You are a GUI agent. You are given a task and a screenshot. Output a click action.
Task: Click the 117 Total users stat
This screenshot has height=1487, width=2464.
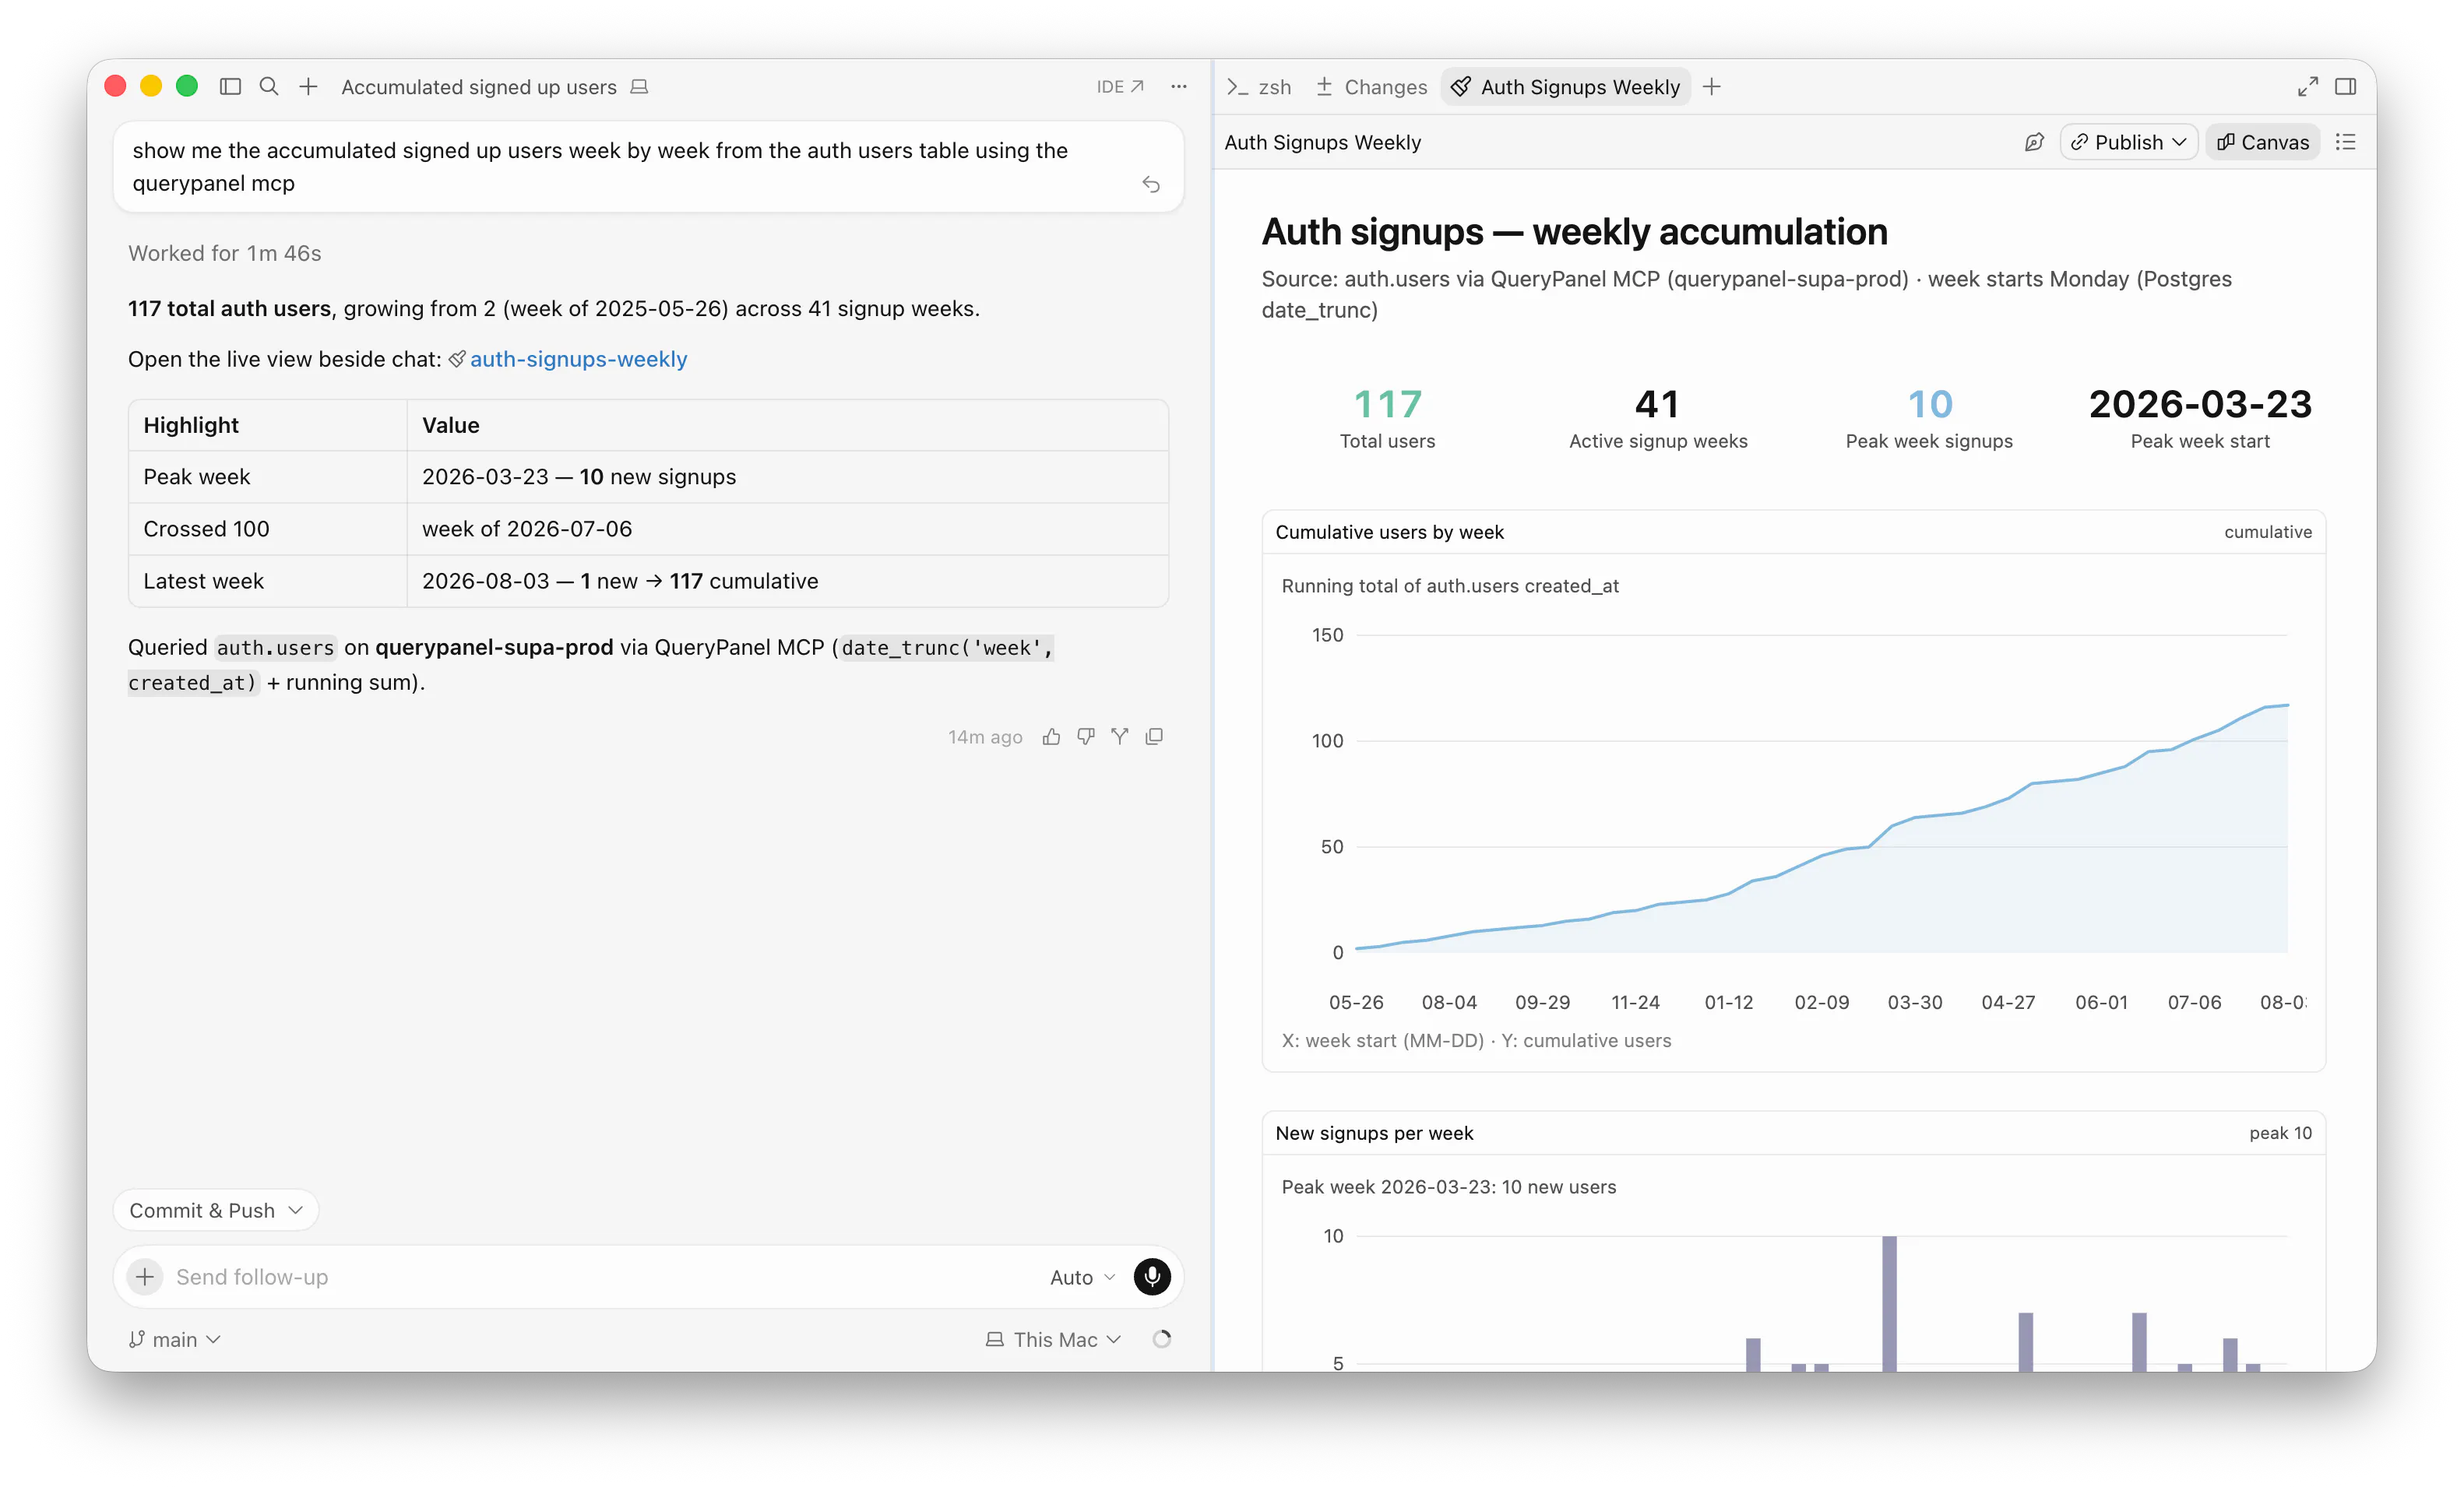1387,418
